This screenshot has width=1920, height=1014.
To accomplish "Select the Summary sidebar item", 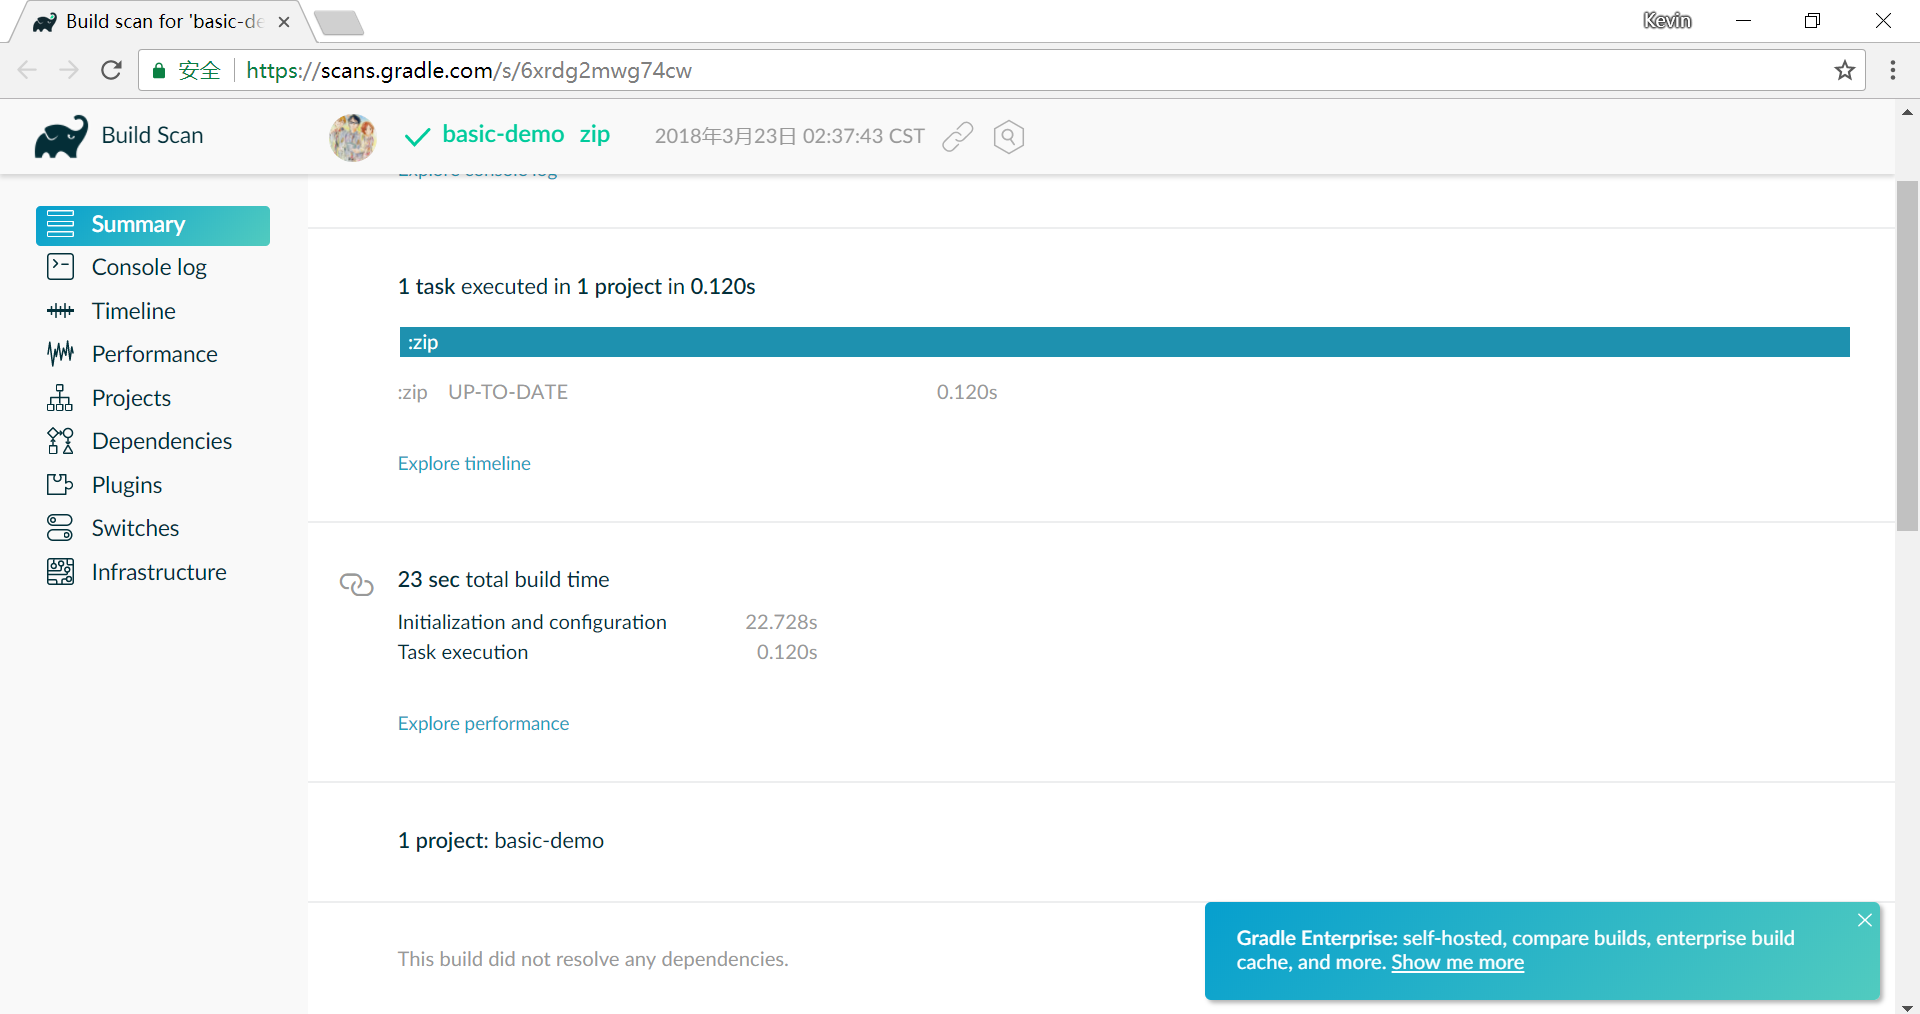I will tap(153, 225).
